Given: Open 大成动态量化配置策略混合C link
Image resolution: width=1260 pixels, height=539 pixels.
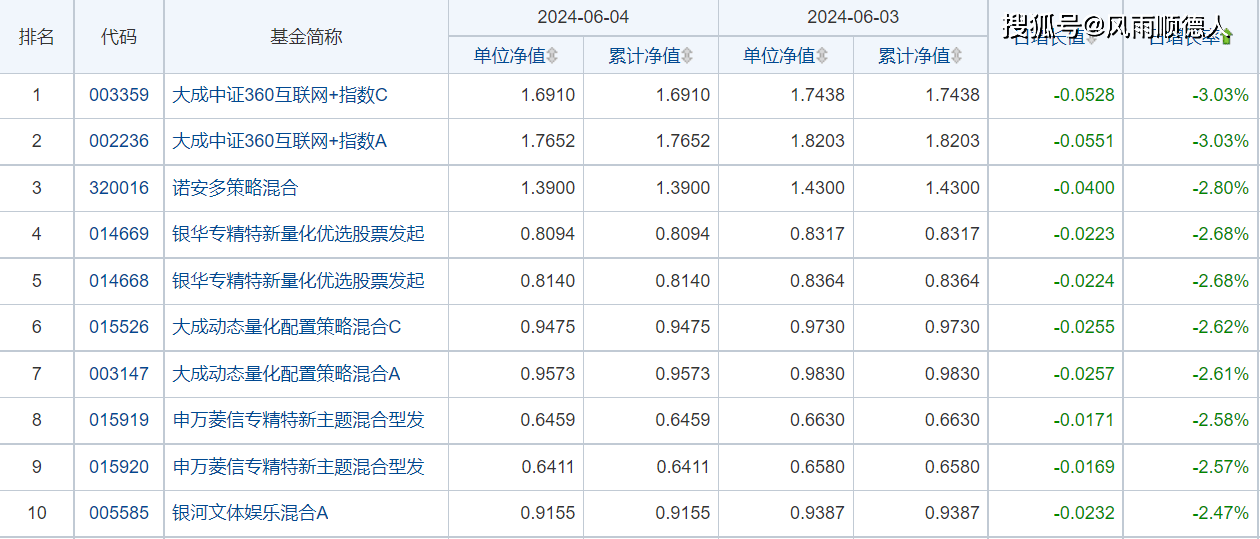Looking at the screenshot, I should click(x=286, y=327).
